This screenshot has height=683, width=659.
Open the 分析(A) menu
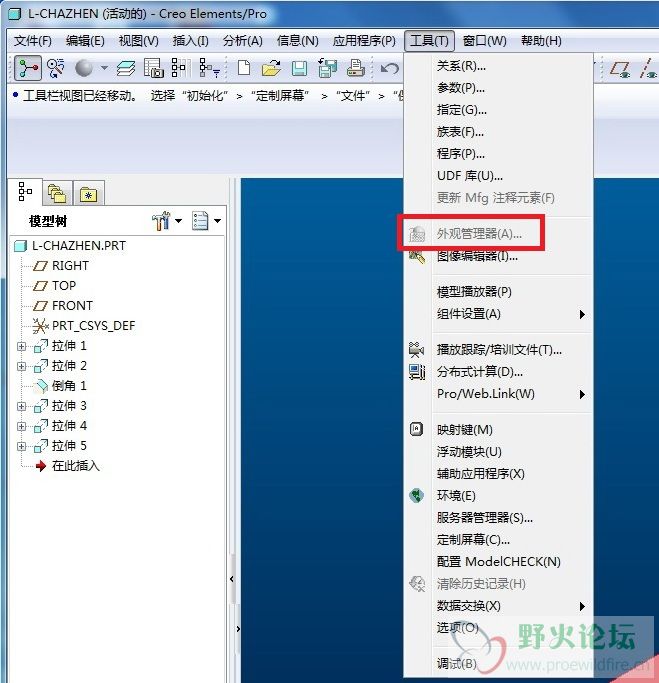[243, 41]
